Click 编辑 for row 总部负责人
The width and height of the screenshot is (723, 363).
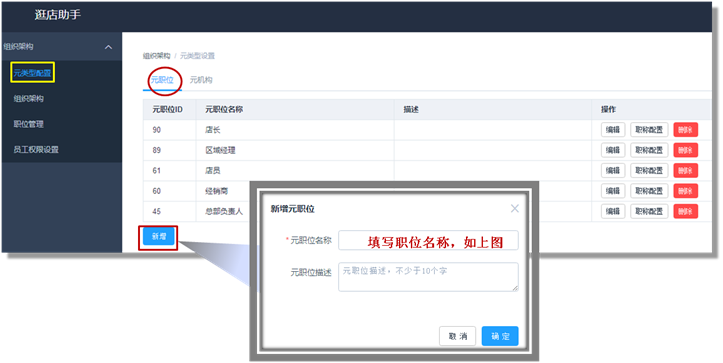(613, 211)
